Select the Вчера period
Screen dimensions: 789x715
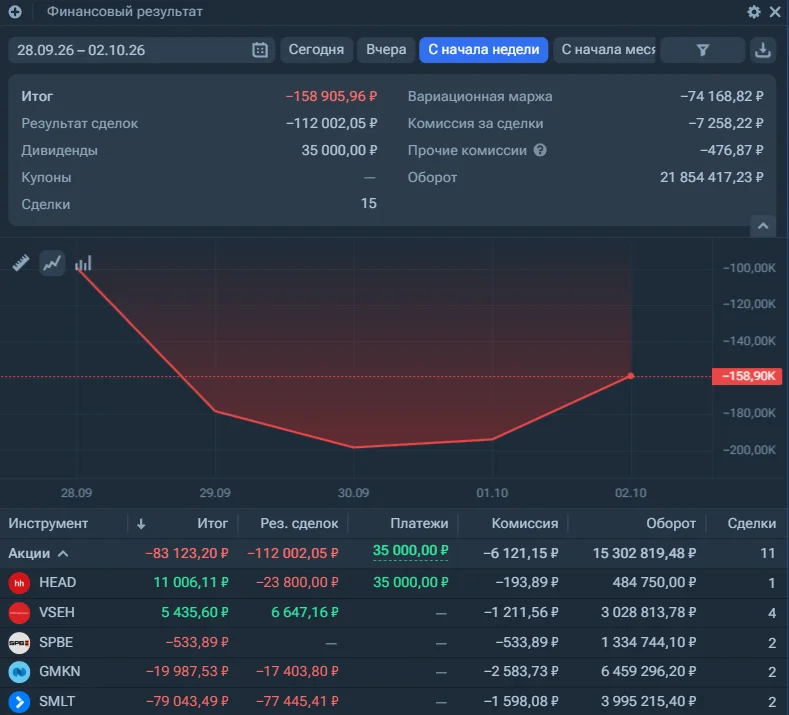coord(386,50)
